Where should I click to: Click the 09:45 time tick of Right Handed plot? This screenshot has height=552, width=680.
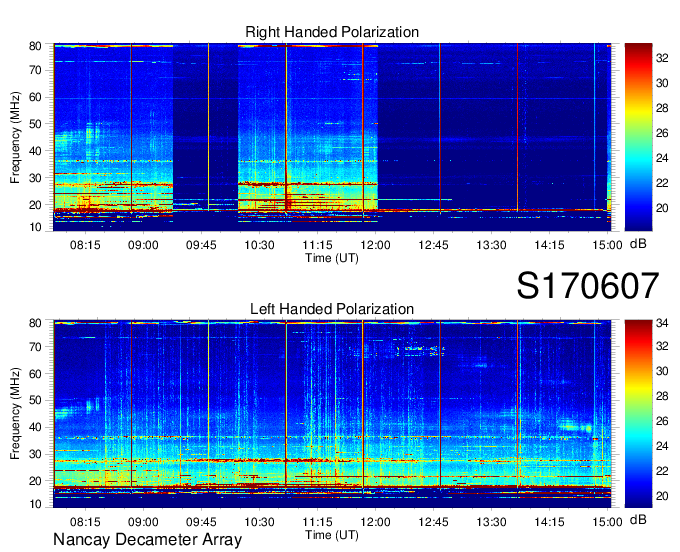[201, 245]
